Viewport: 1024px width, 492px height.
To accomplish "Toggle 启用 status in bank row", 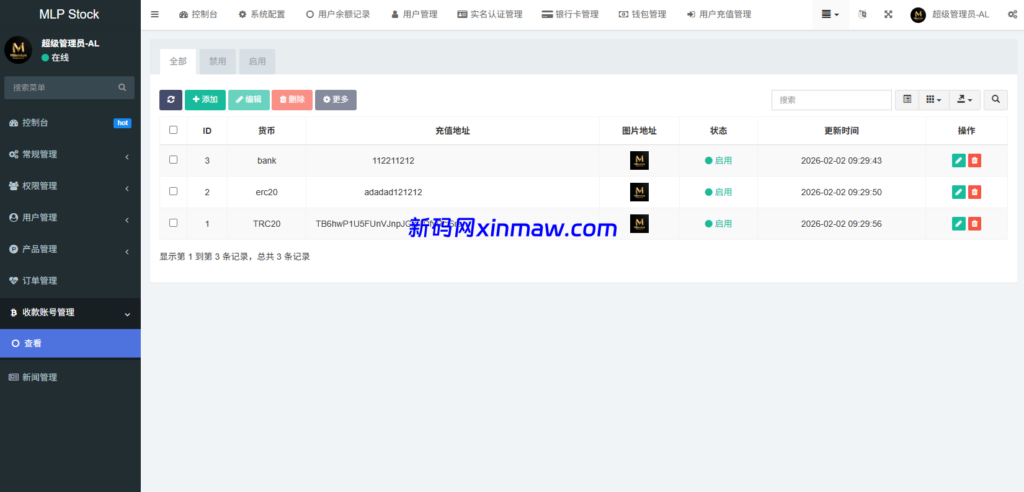I will pos(718,161).
